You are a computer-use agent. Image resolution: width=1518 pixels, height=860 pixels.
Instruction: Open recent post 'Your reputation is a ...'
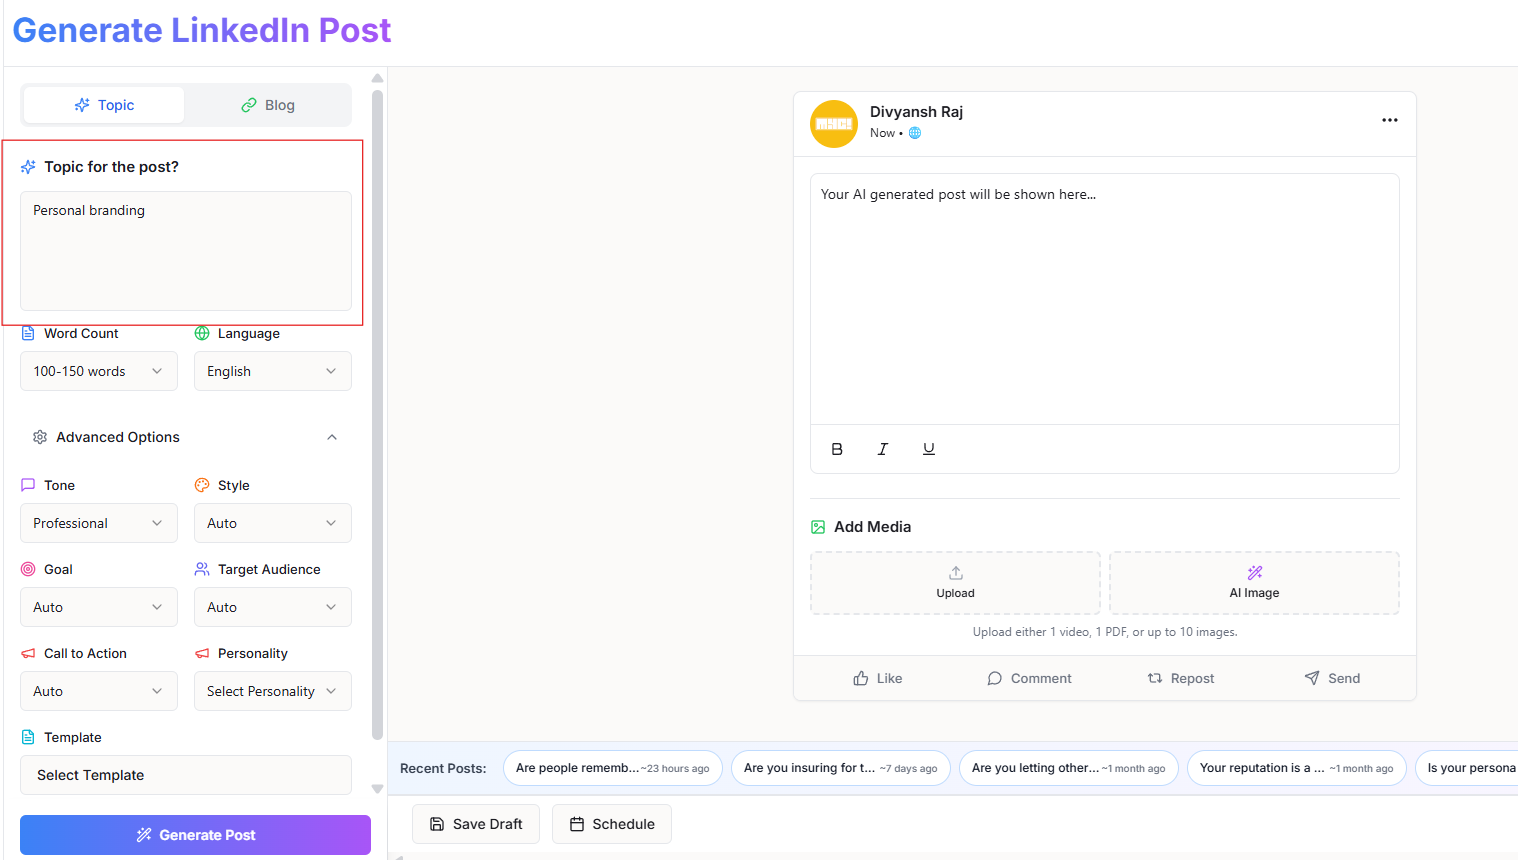click(1296, 768)
